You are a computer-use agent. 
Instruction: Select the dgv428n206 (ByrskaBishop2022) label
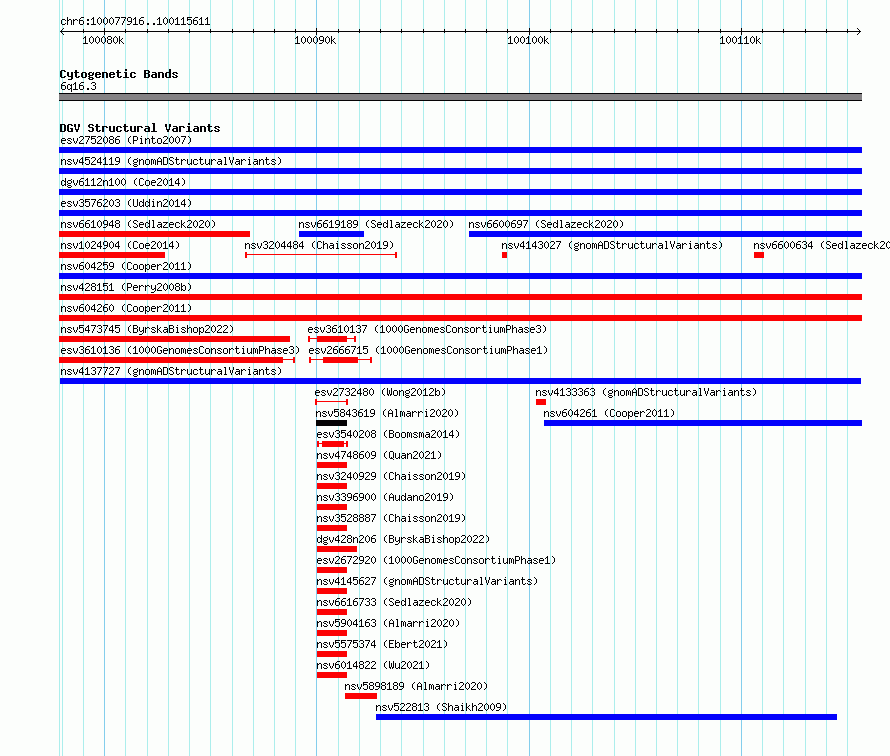click(x=403, y=539)
